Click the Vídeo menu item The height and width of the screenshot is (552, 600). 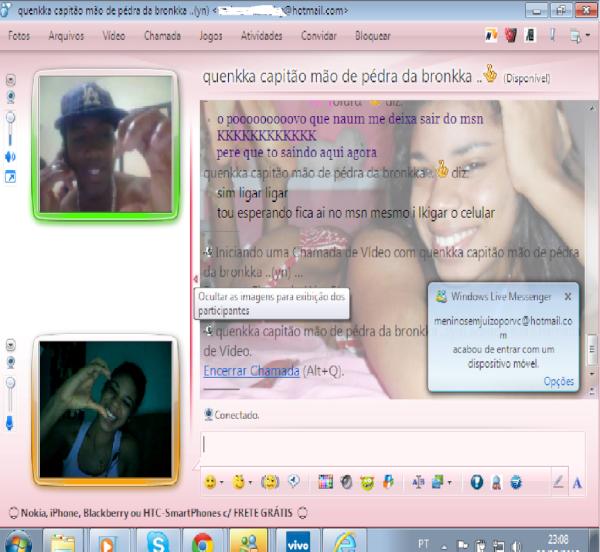point(114,36)
